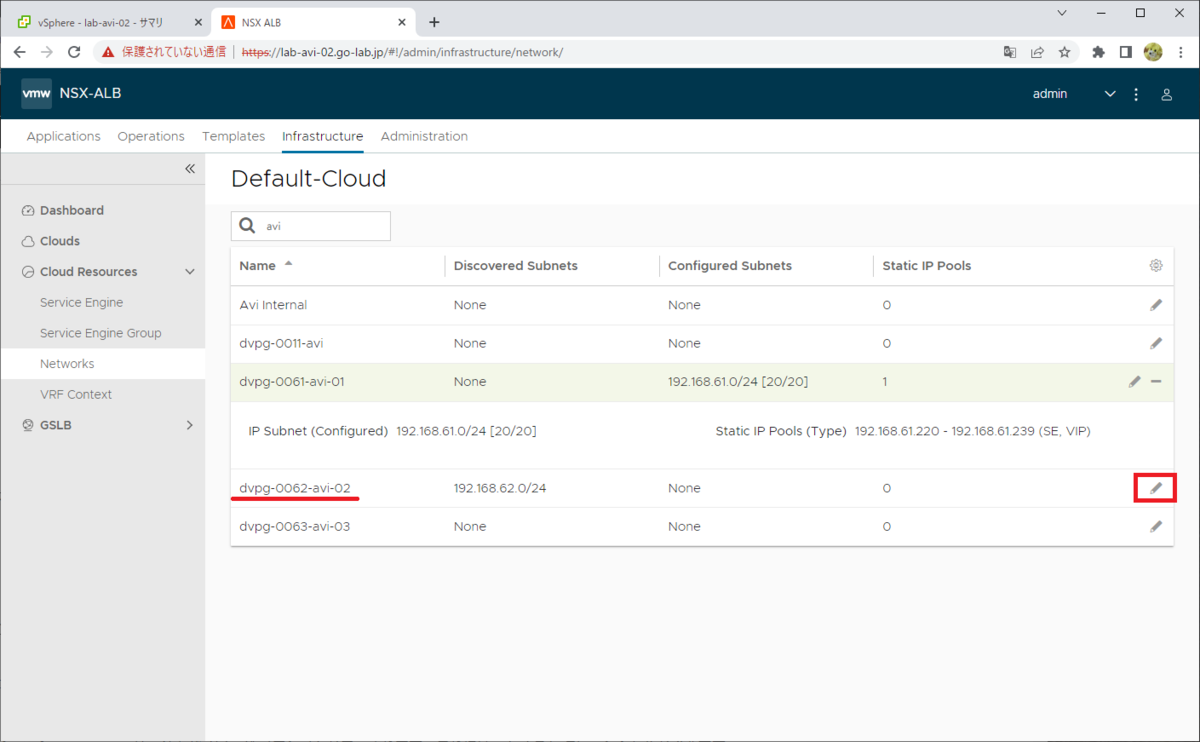This screenshot has height=742, width=1200.
Task: Click the share page icon
Action: tap(1038, 52)
